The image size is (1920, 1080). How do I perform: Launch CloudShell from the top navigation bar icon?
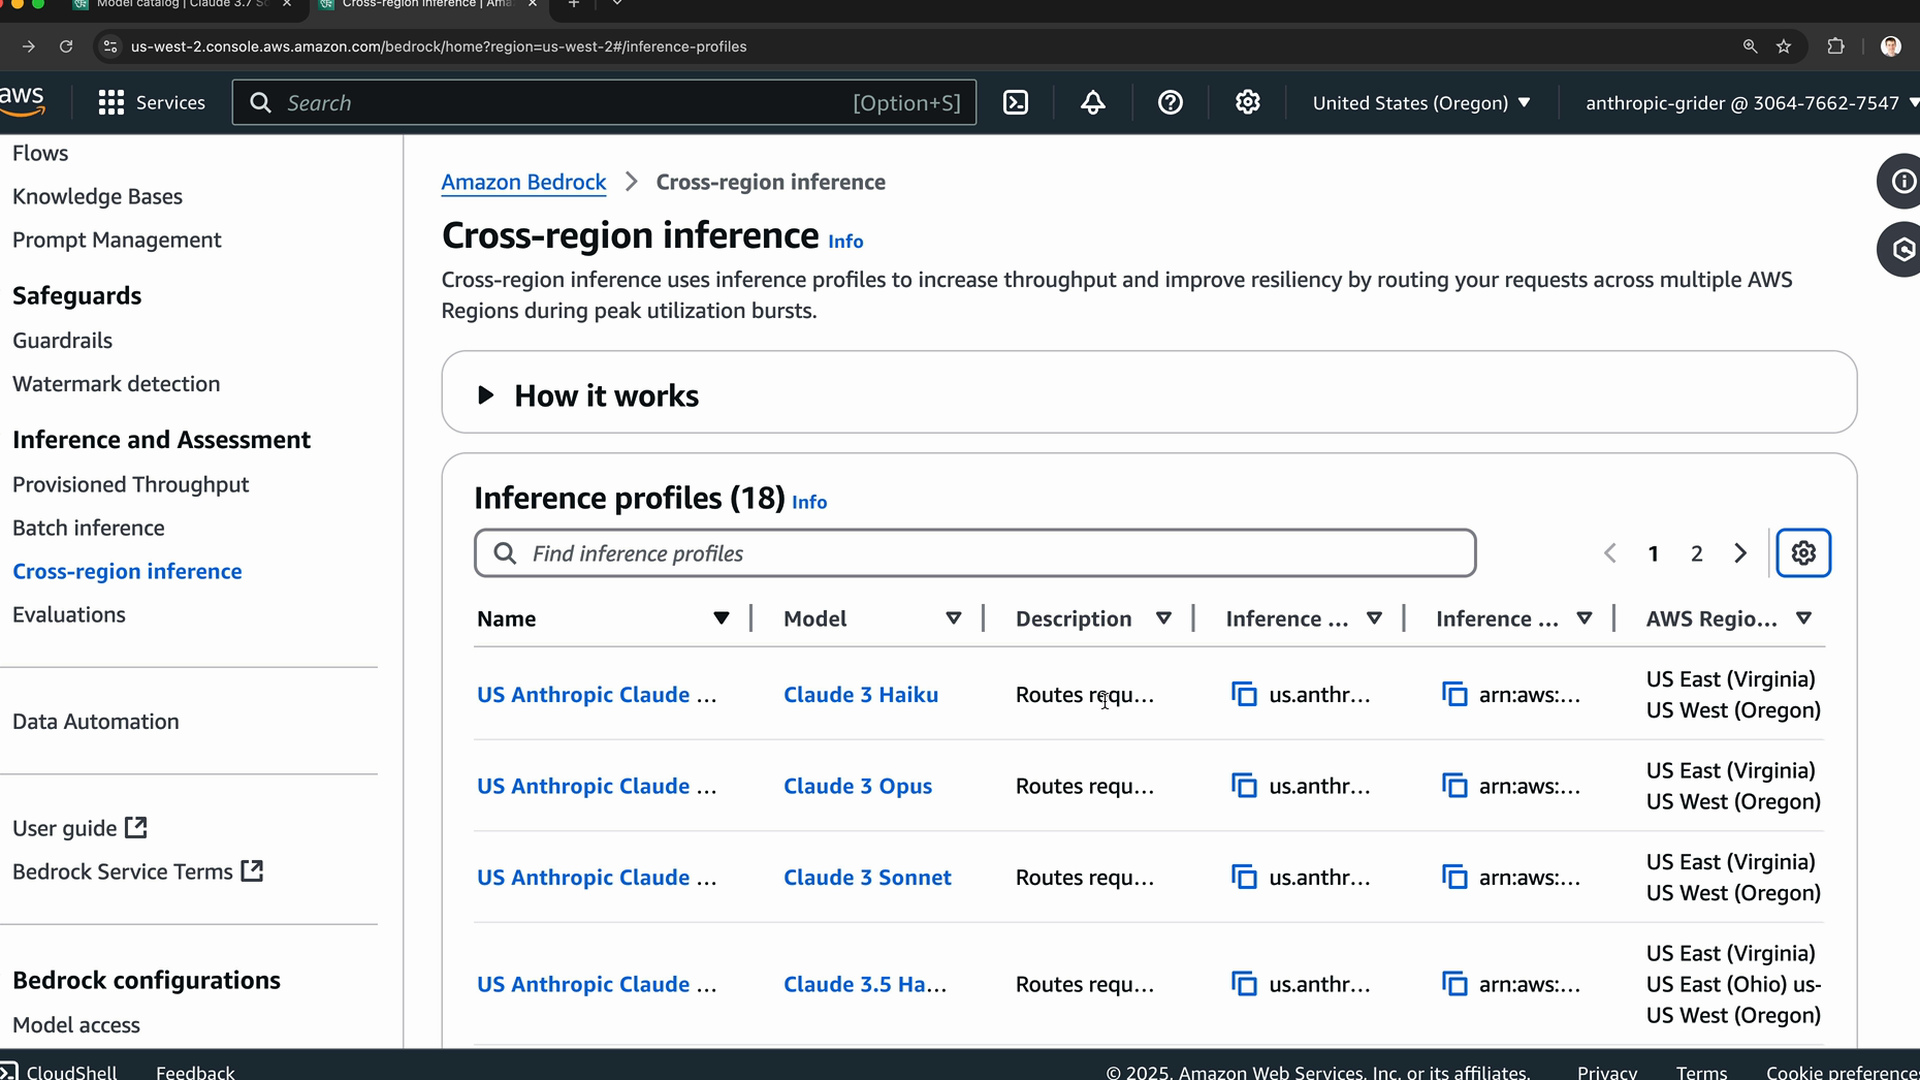pos(1015,103)
